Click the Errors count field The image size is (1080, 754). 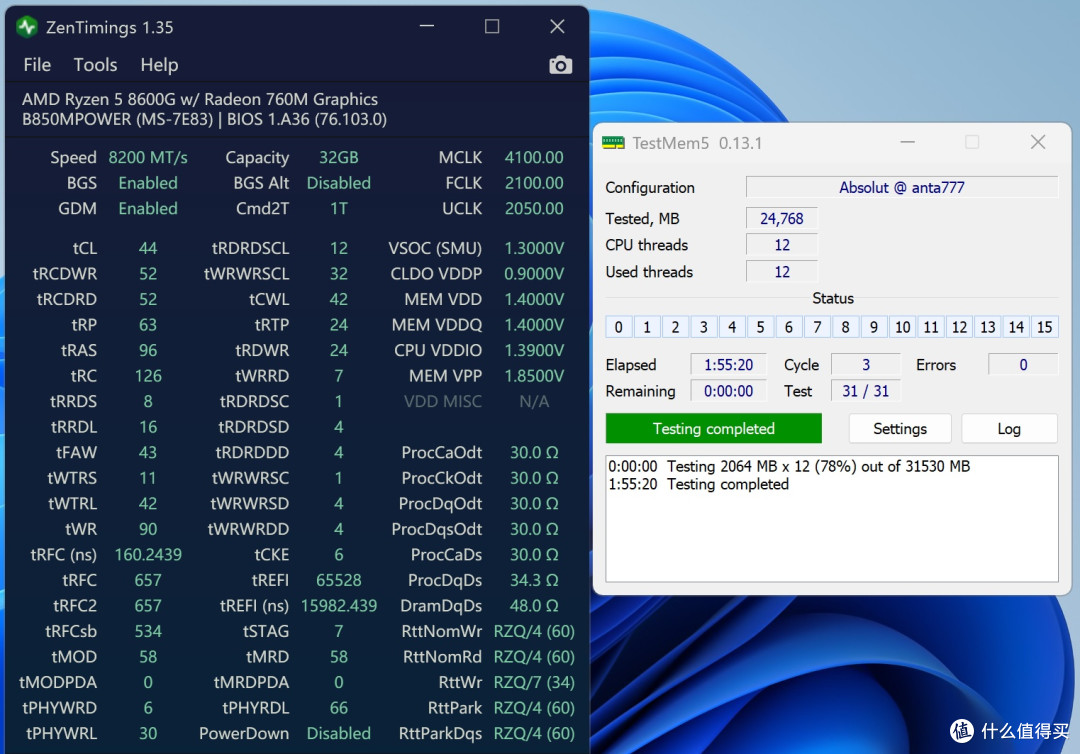click(x=1023, y=364)
